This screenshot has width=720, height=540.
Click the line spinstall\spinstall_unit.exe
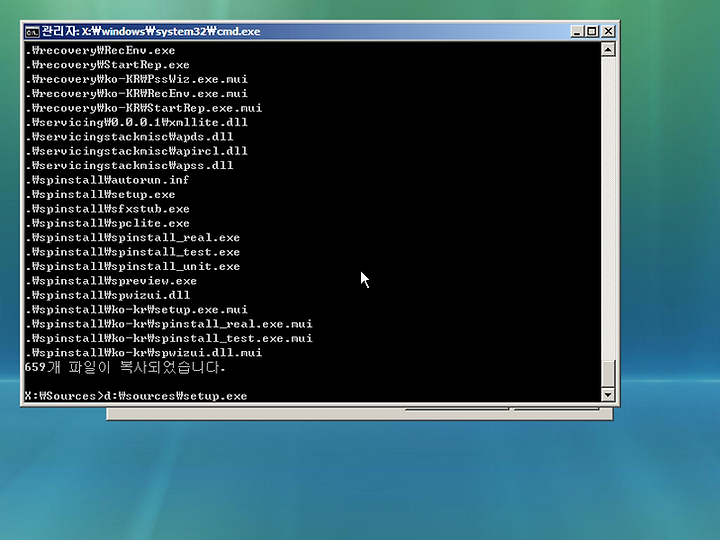tap(133, 266)
